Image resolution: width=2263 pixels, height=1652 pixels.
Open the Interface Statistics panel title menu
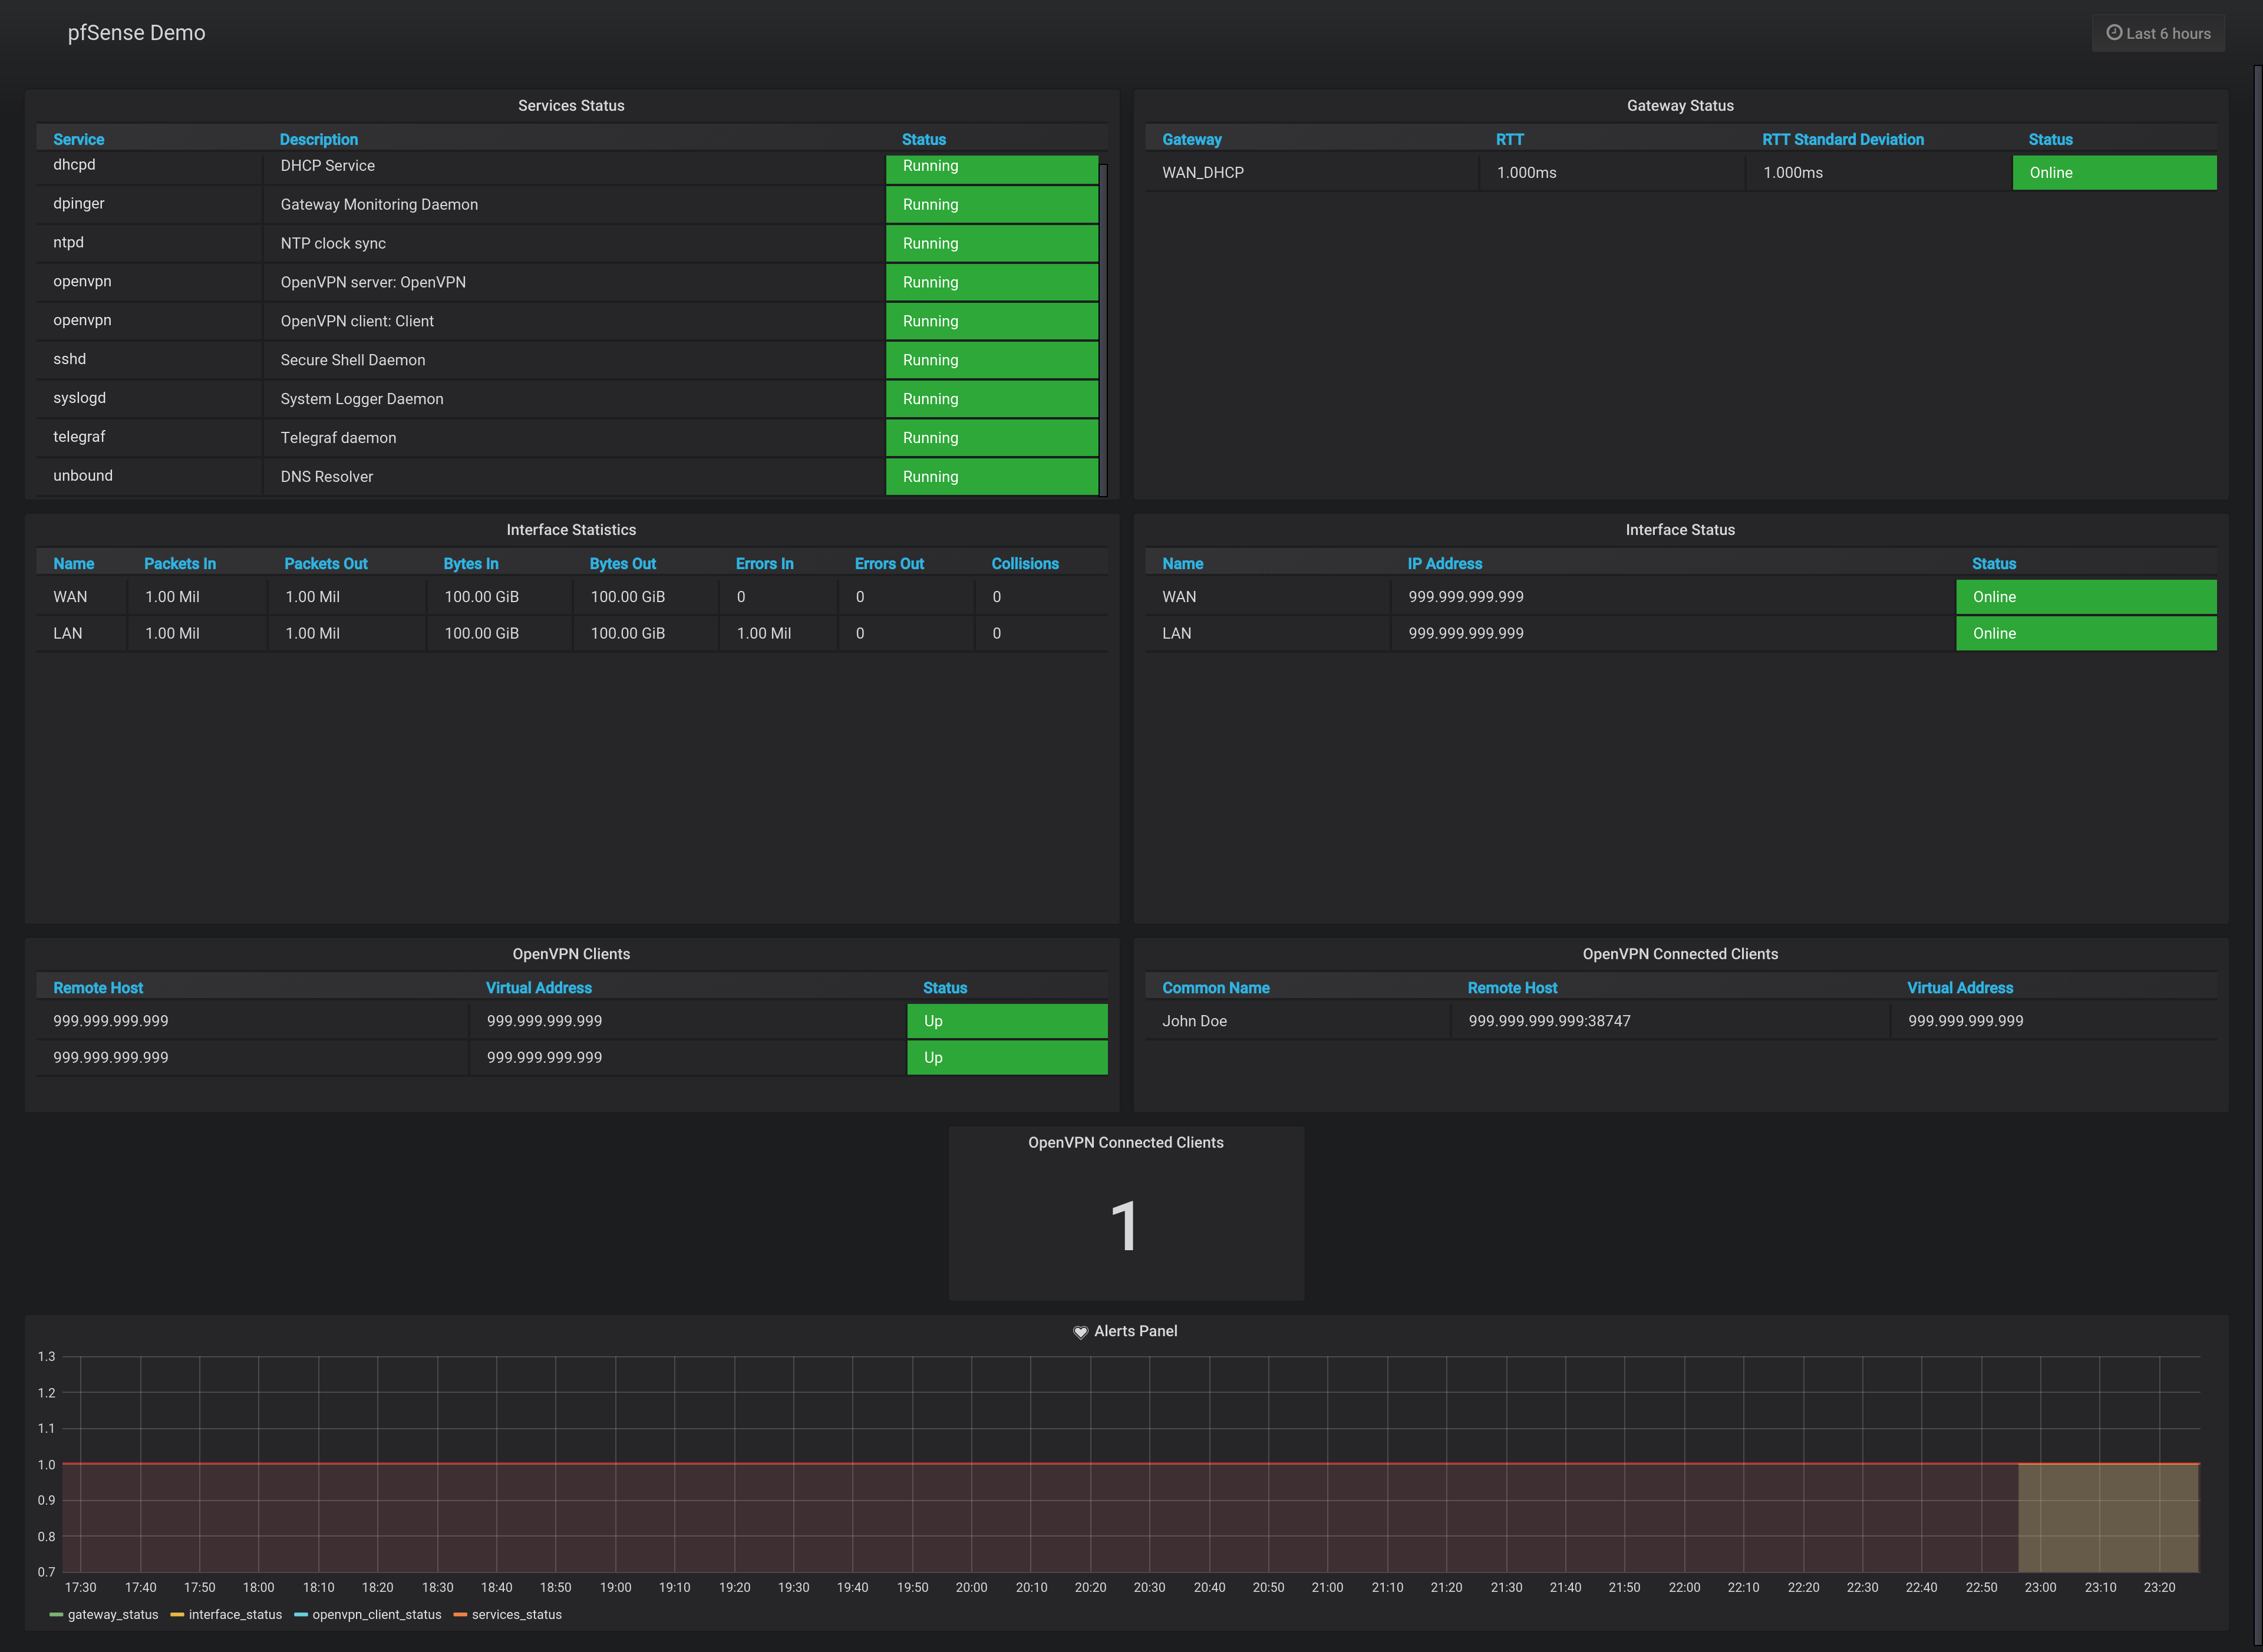pos(571,530)
